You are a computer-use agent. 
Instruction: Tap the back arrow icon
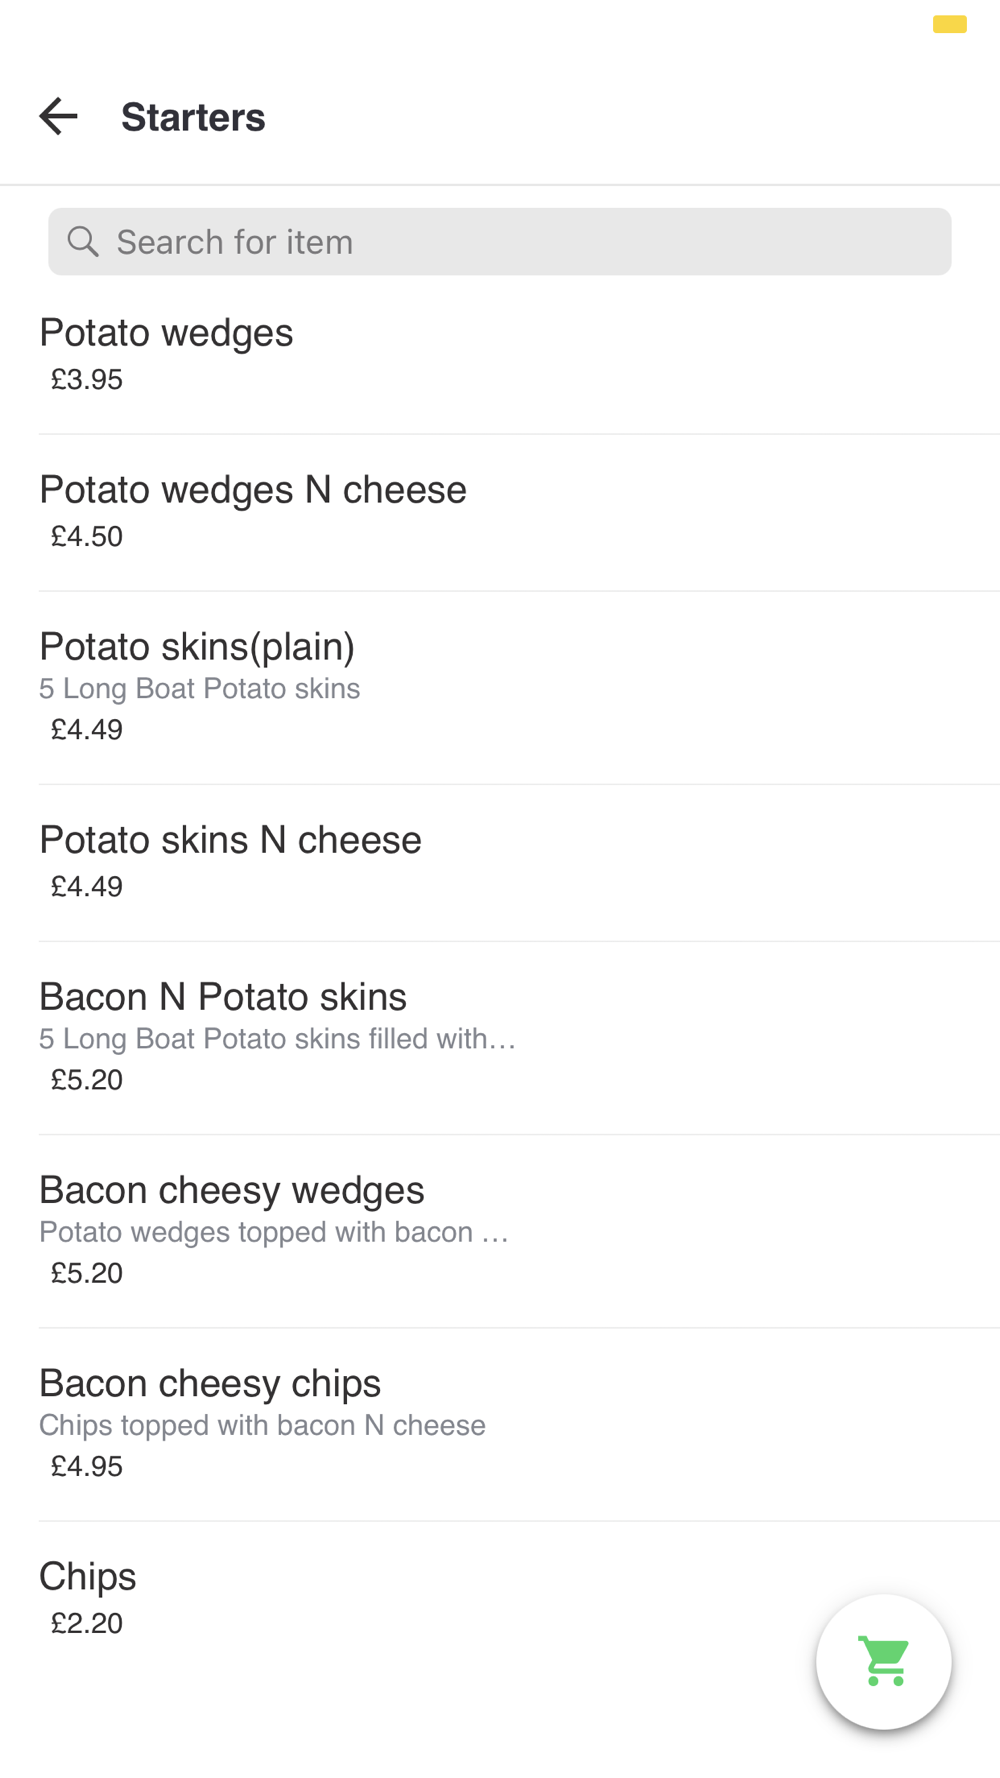point(58,117)
